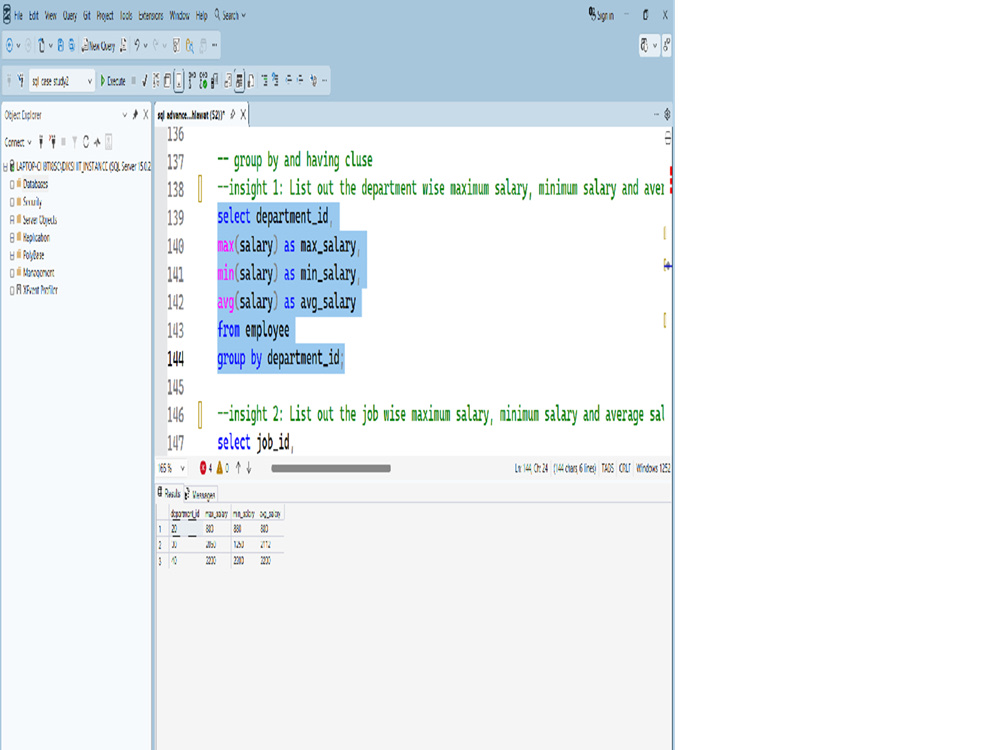Toggle Include Live Query Statistics
1000x750 pixels.
point(203,81)
